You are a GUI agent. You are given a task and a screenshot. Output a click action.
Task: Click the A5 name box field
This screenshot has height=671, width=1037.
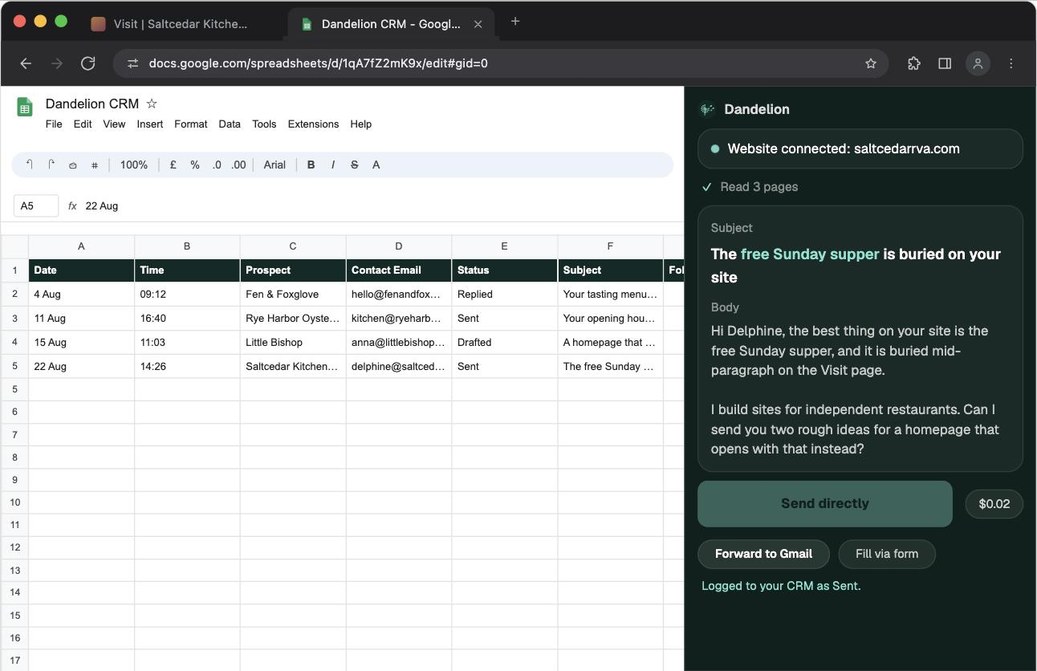click(36, 206)
